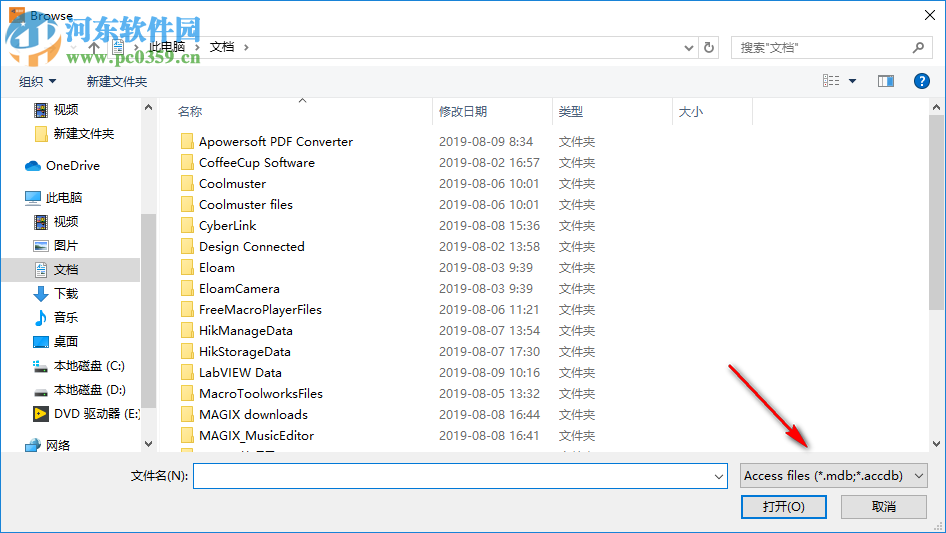Select the MAGIX downloads folder name
Image resolution: width=946 pixels, height=533 pixels.
point(253,415)
